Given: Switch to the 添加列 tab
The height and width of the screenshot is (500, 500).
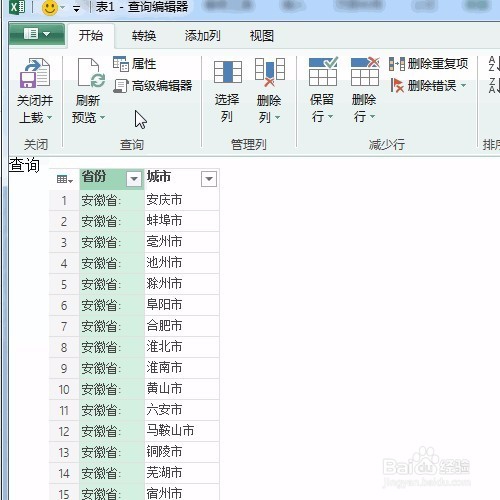Looking at the screenshot, I should click(x=202, y=36).
